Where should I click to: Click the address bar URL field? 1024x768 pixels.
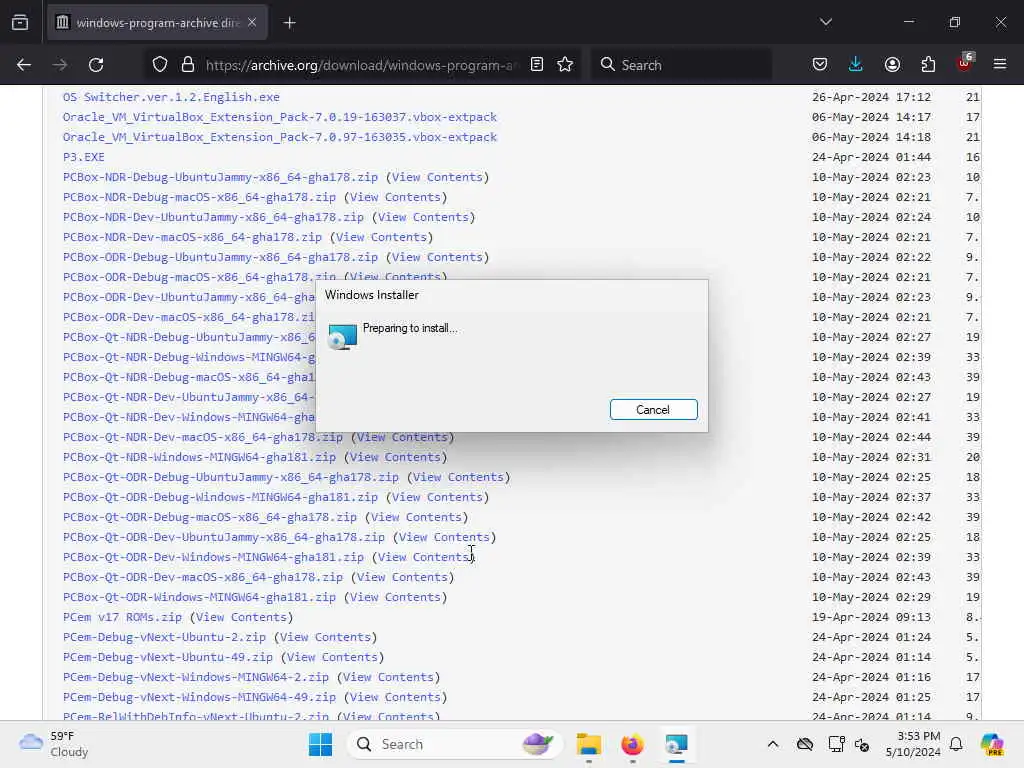coord(362,65)
